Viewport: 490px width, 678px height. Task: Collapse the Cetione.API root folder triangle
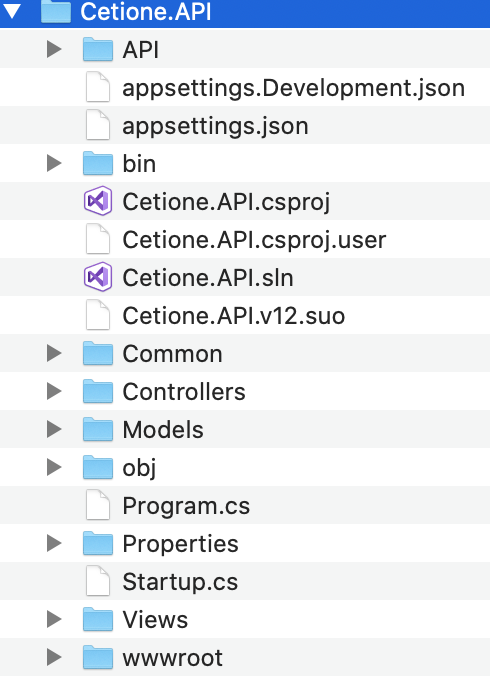tap(12, 11)
